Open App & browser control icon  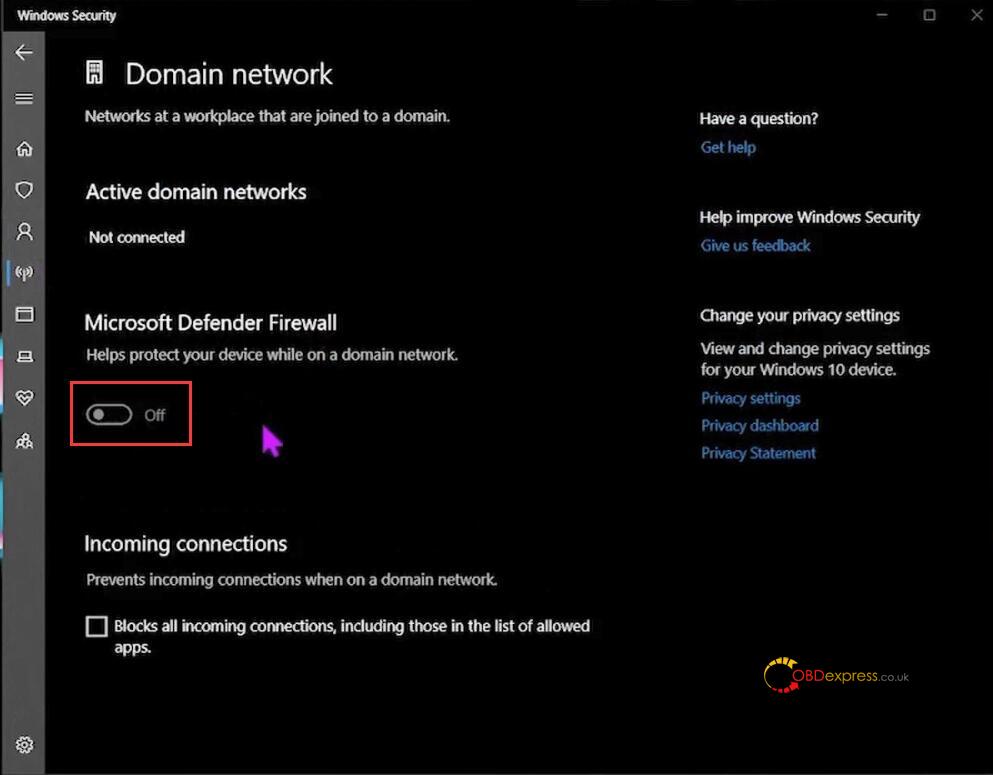[x=24, y=314]
